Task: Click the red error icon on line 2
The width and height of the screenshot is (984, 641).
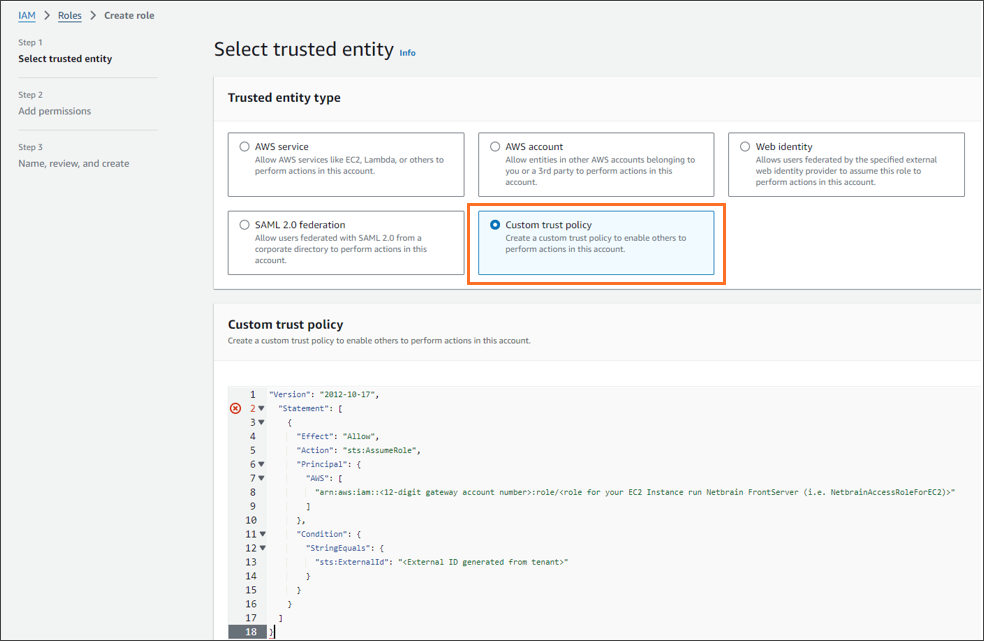Action: pos(235,408)
